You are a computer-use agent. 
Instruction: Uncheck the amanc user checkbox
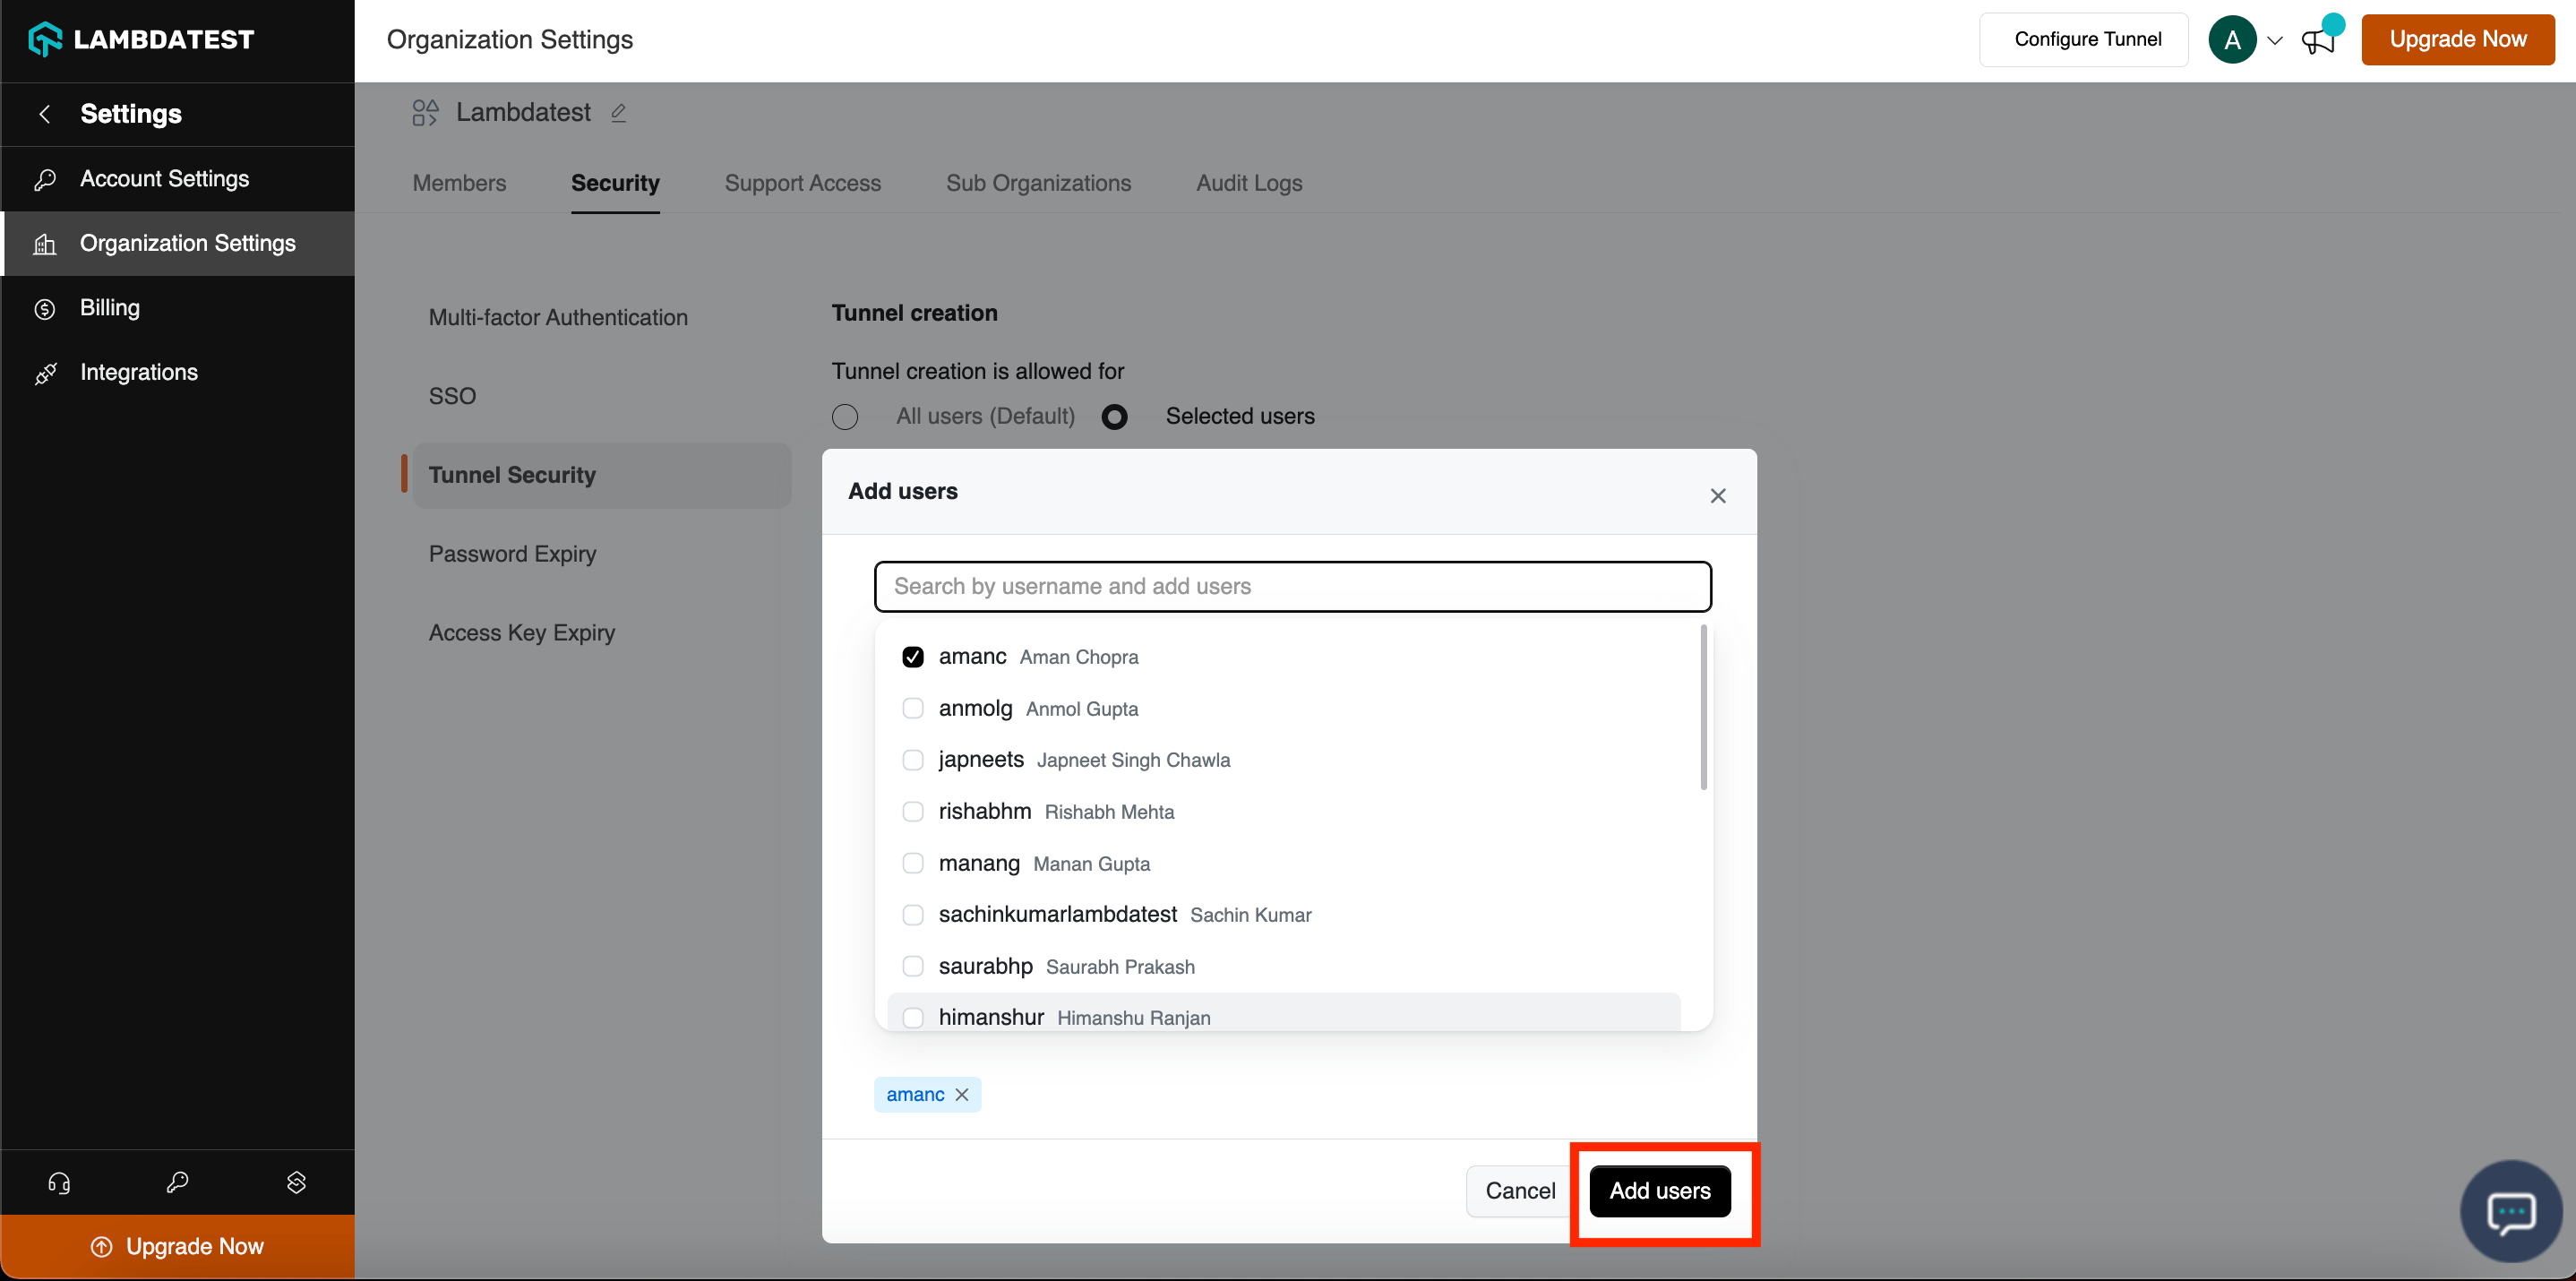(x=912, y=657)
